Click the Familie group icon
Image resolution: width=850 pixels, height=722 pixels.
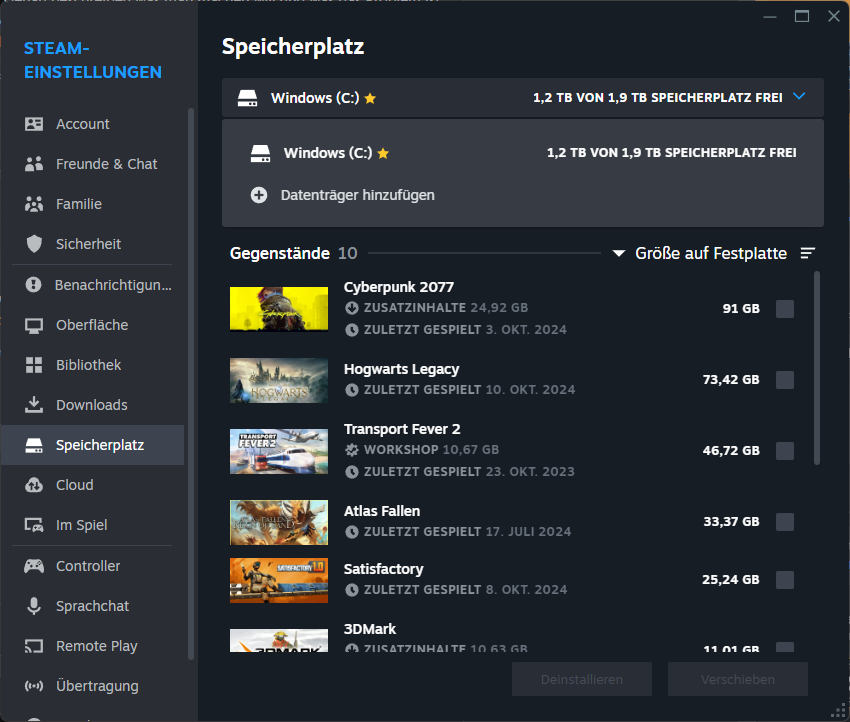click(x=34, y=204)
